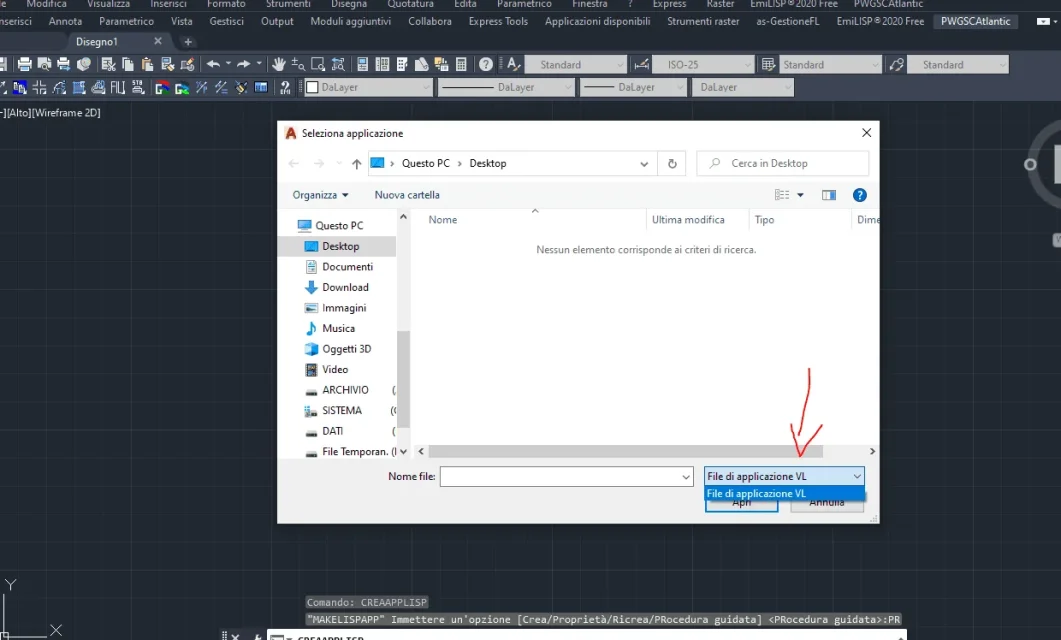Image resolution: width=1061 pixels, height=640 pixels.
Task: Open the lineweight DaLayer dropdown
Action: point(633,87)
